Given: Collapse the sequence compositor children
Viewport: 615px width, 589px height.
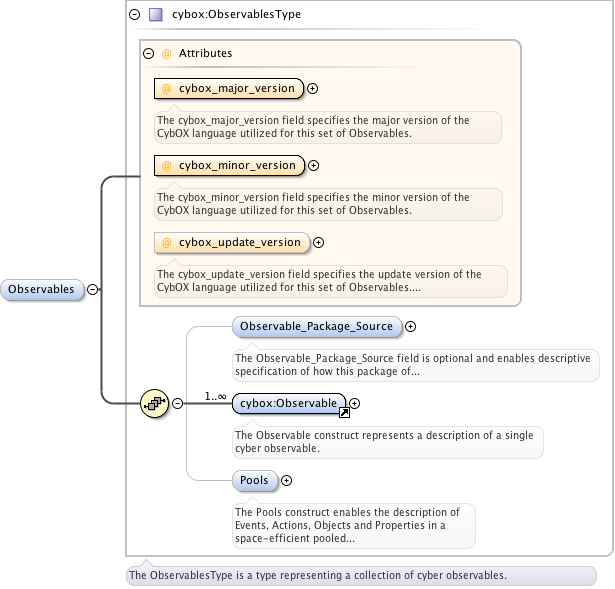Looking at the screenshot, I should click(x=177, y=403).
